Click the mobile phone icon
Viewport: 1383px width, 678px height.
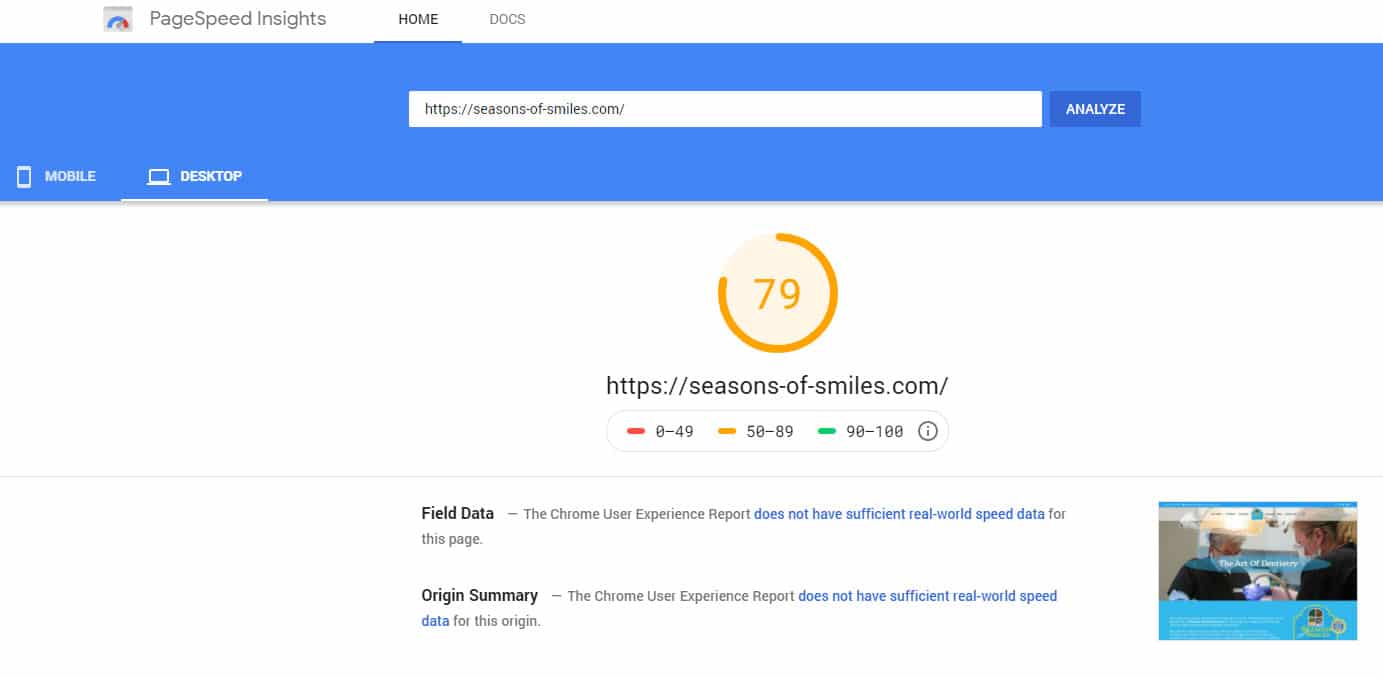coord(24,177)
